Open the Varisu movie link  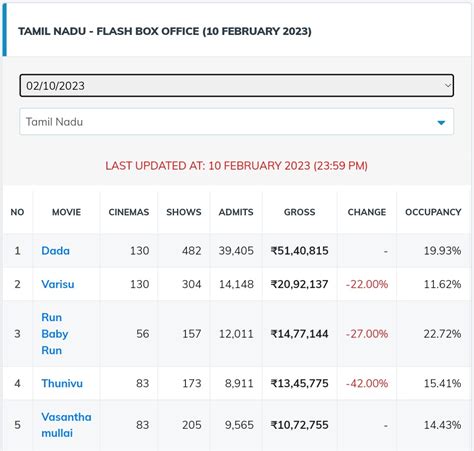58,284
